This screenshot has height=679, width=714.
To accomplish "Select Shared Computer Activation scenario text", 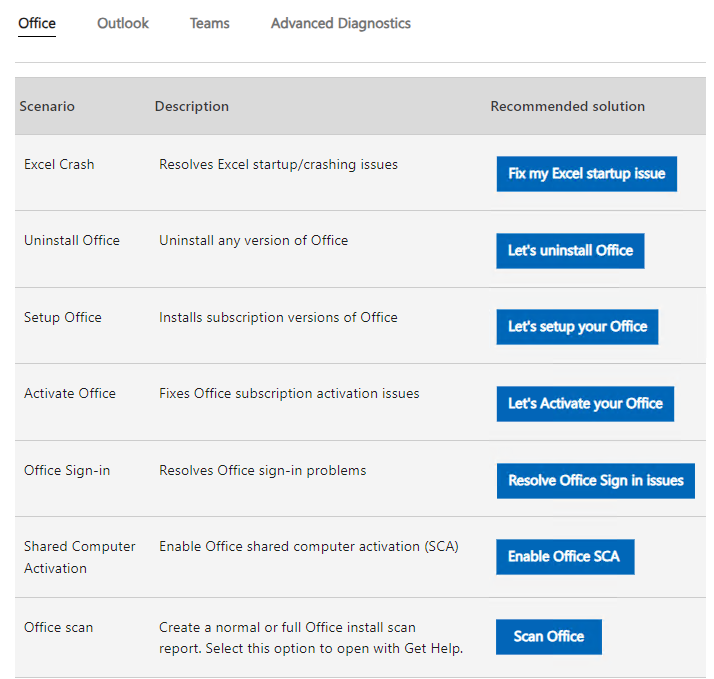I will (80, 557).
